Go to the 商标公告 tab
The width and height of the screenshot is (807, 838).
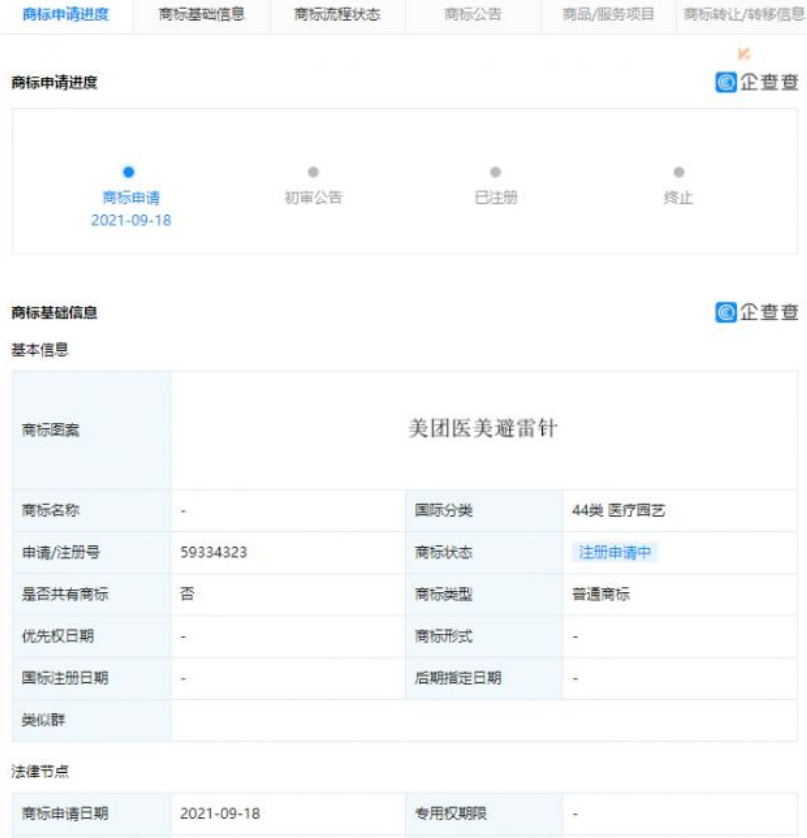[x=473, y=15]
